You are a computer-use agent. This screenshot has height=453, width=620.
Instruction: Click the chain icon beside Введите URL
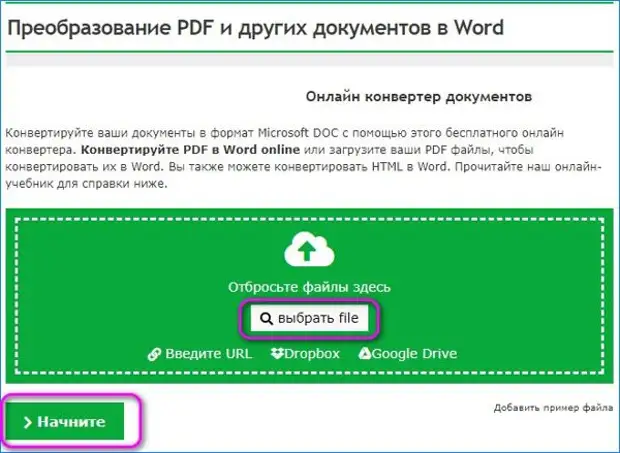pos(154,353)
